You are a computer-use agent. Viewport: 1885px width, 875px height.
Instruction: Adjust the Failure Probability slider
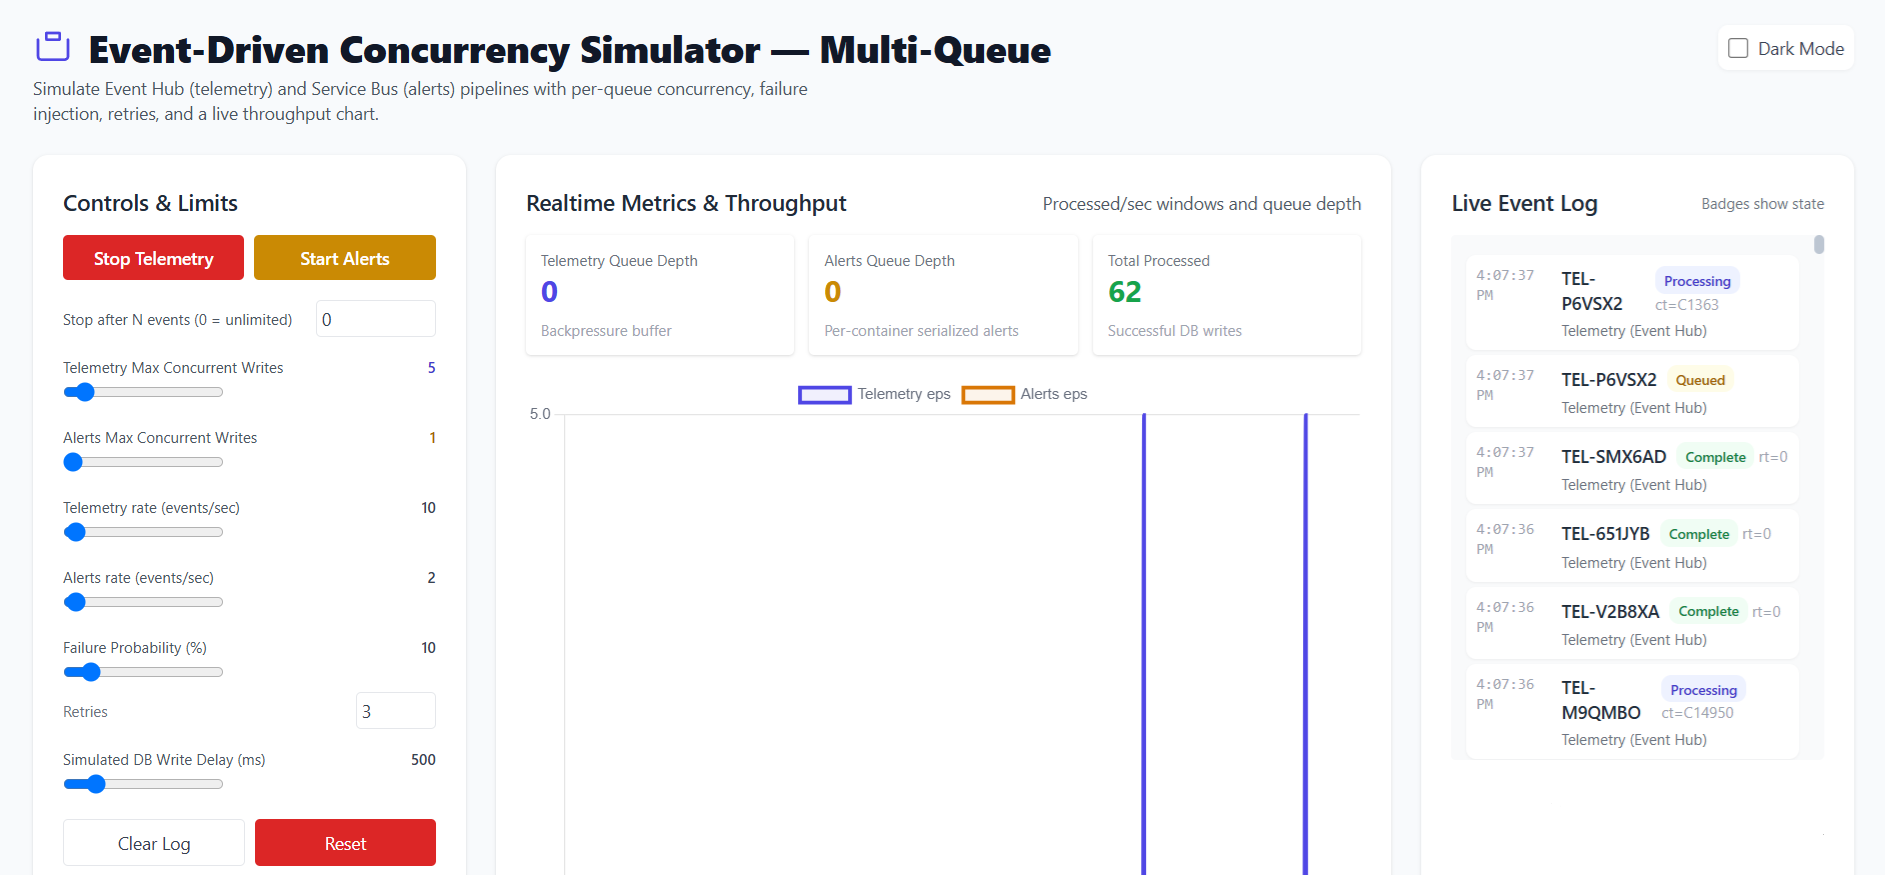tap(143, 672)
